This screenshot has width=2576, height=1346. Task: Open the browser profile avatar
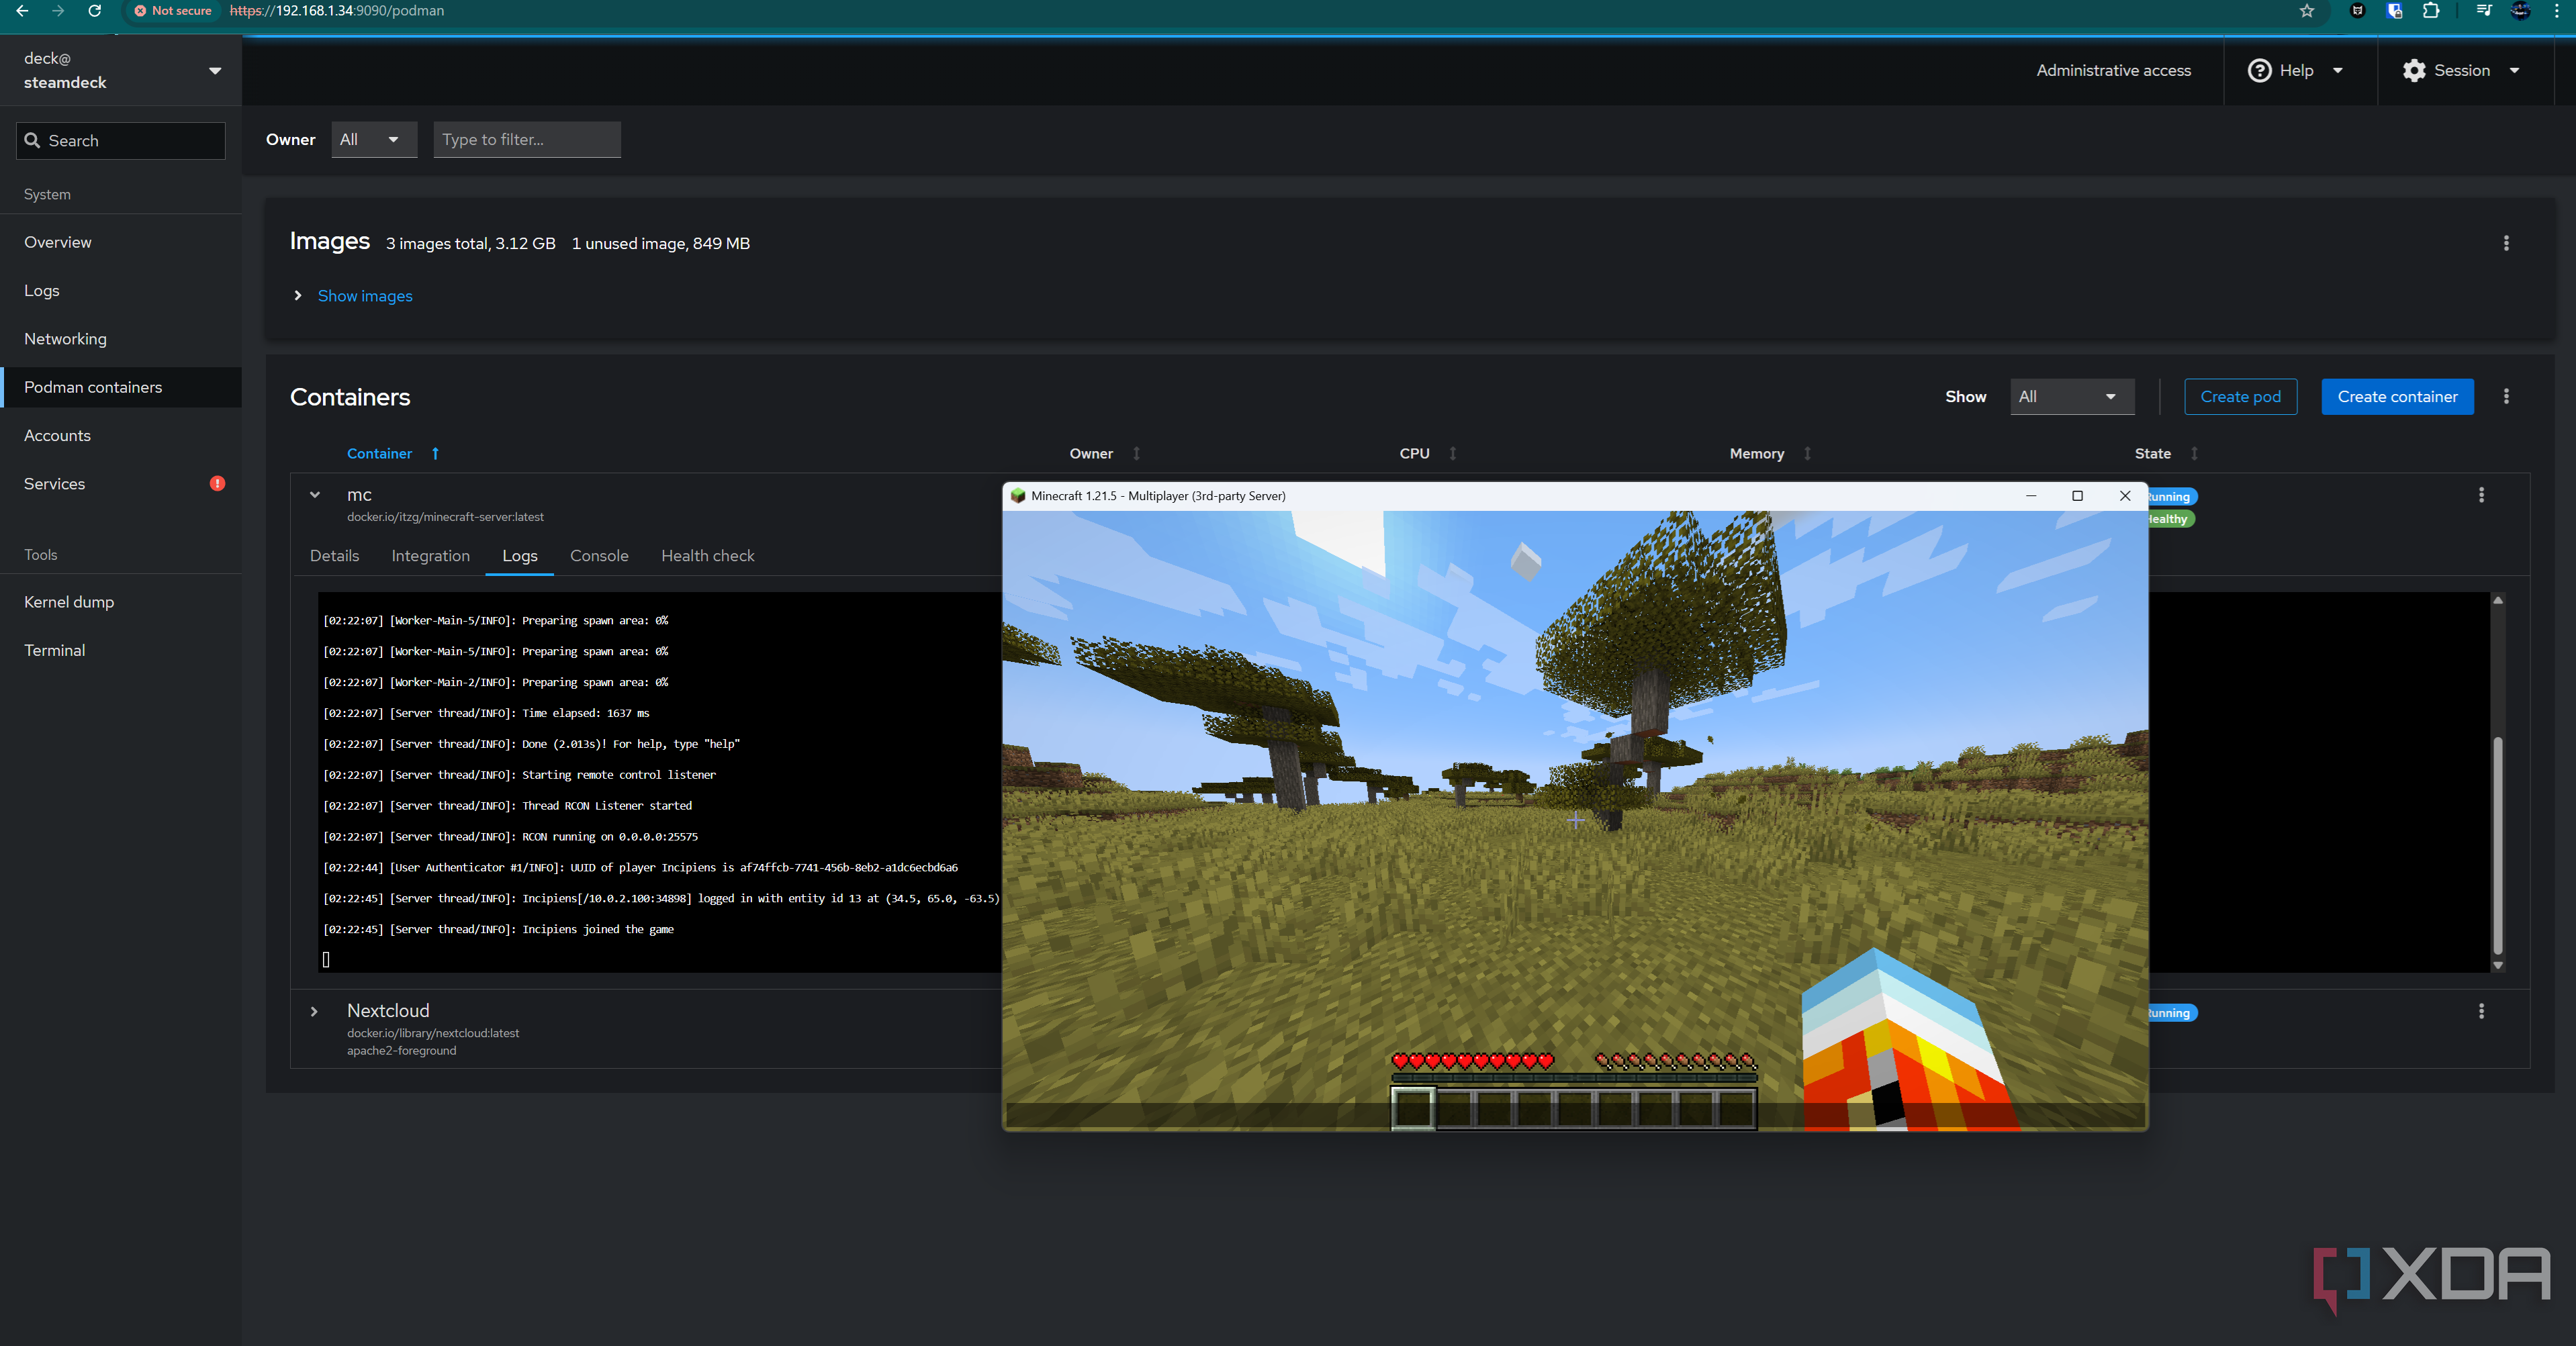2521,11
